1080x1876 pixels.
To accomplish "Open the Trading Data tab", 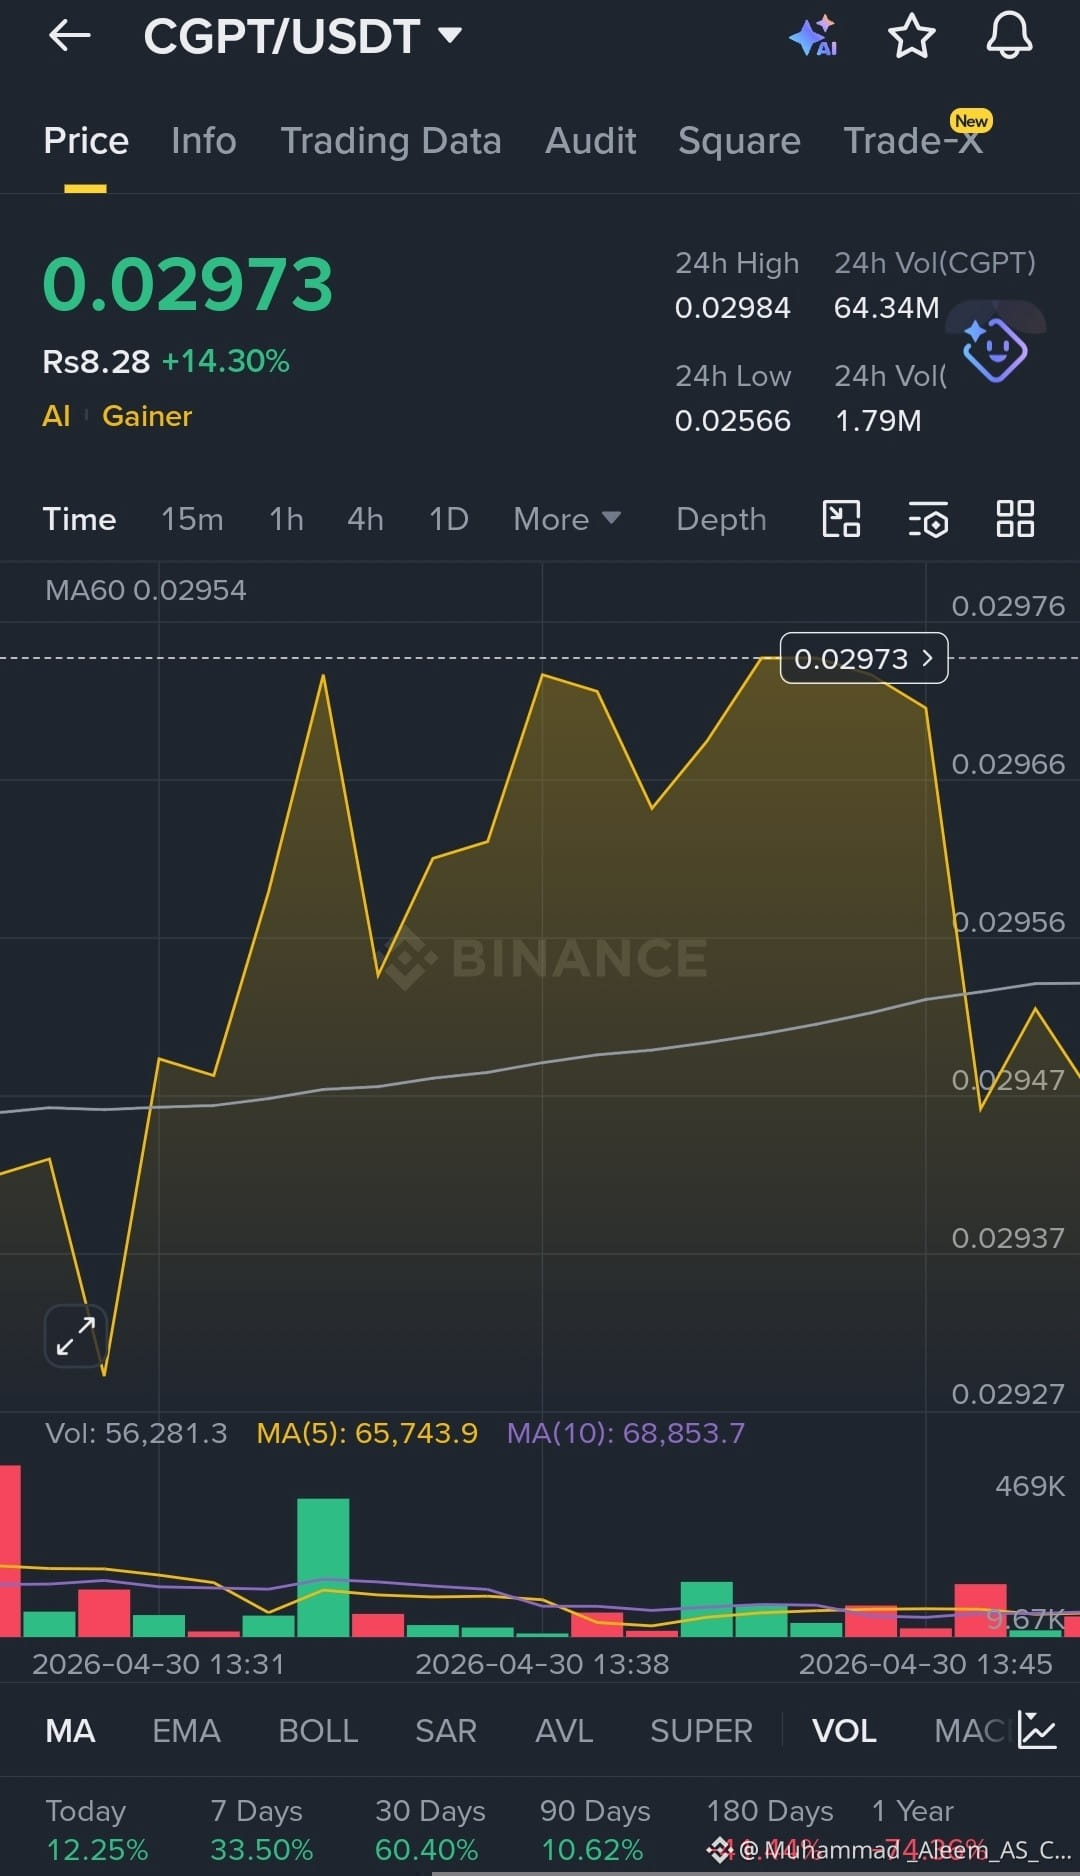I will (391, 141).
